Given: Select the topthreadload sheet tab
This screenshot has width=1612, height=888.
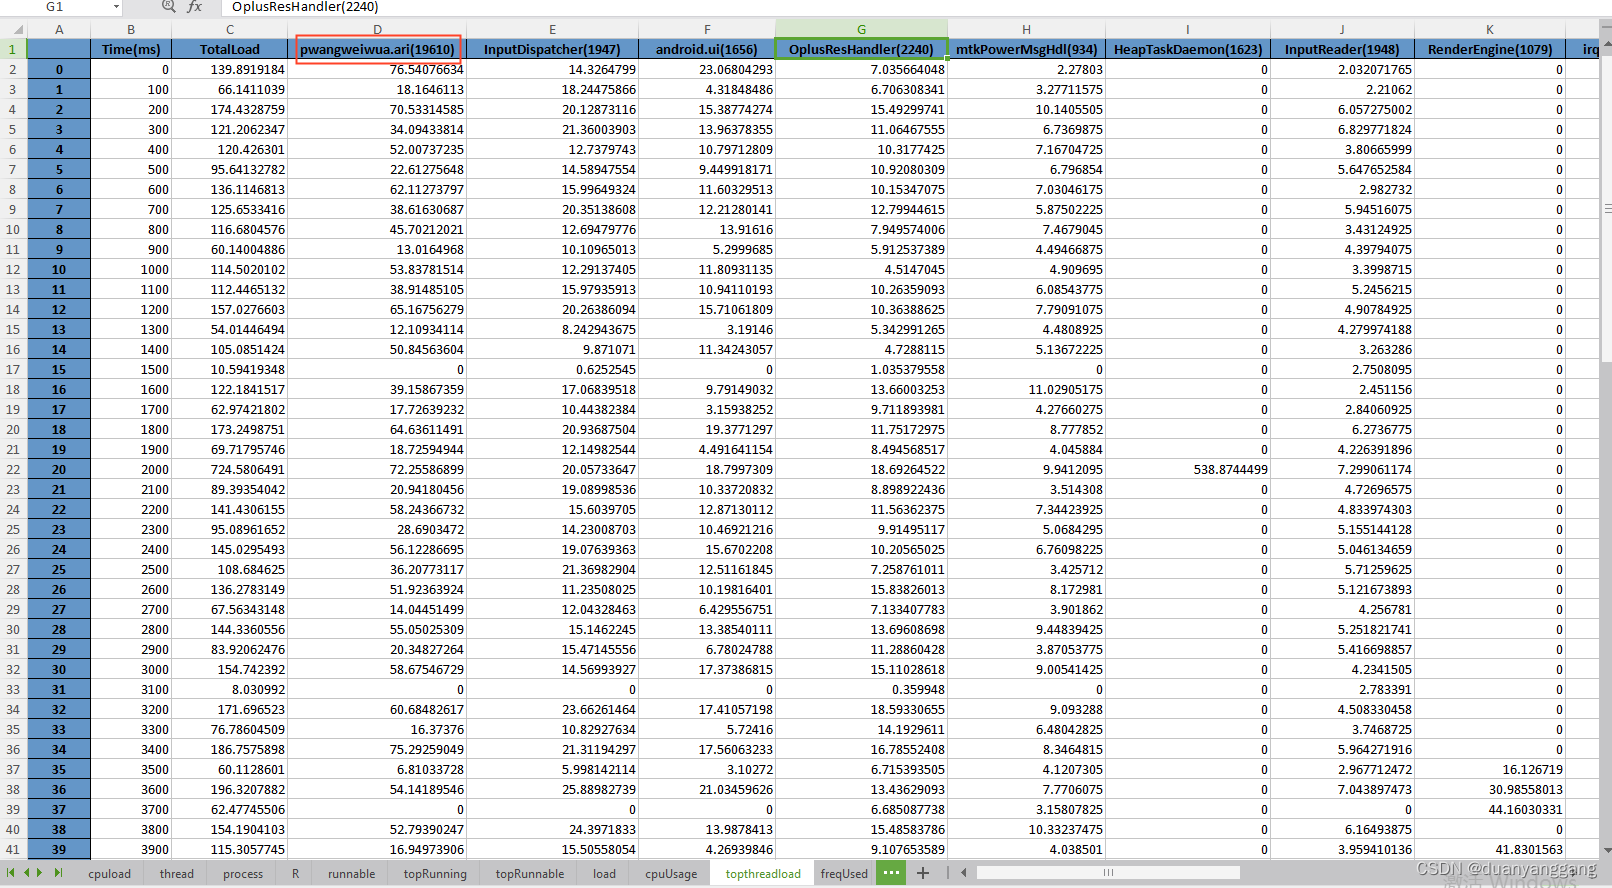Looking at the screenshot, I should point(763,873).
